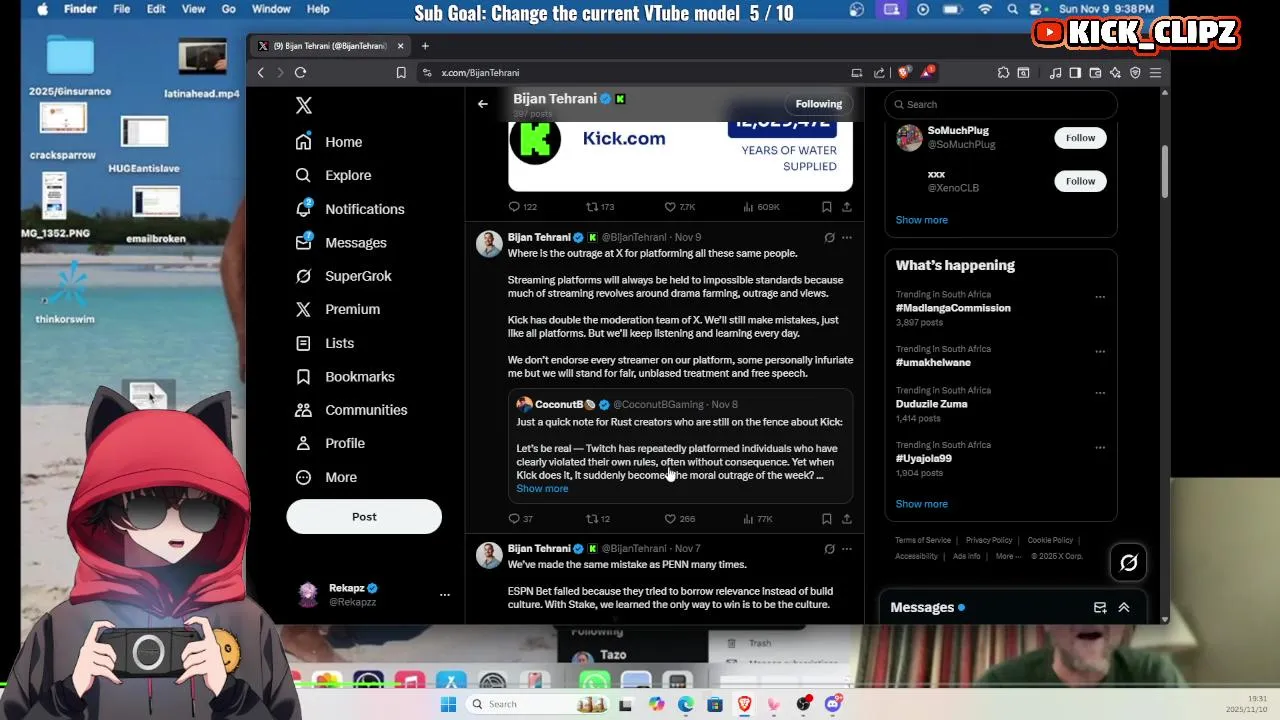Viewport: 1280px width, 720px height.
Task: Open options for Duduzile Zuma trend
Action: point(1100,393)
